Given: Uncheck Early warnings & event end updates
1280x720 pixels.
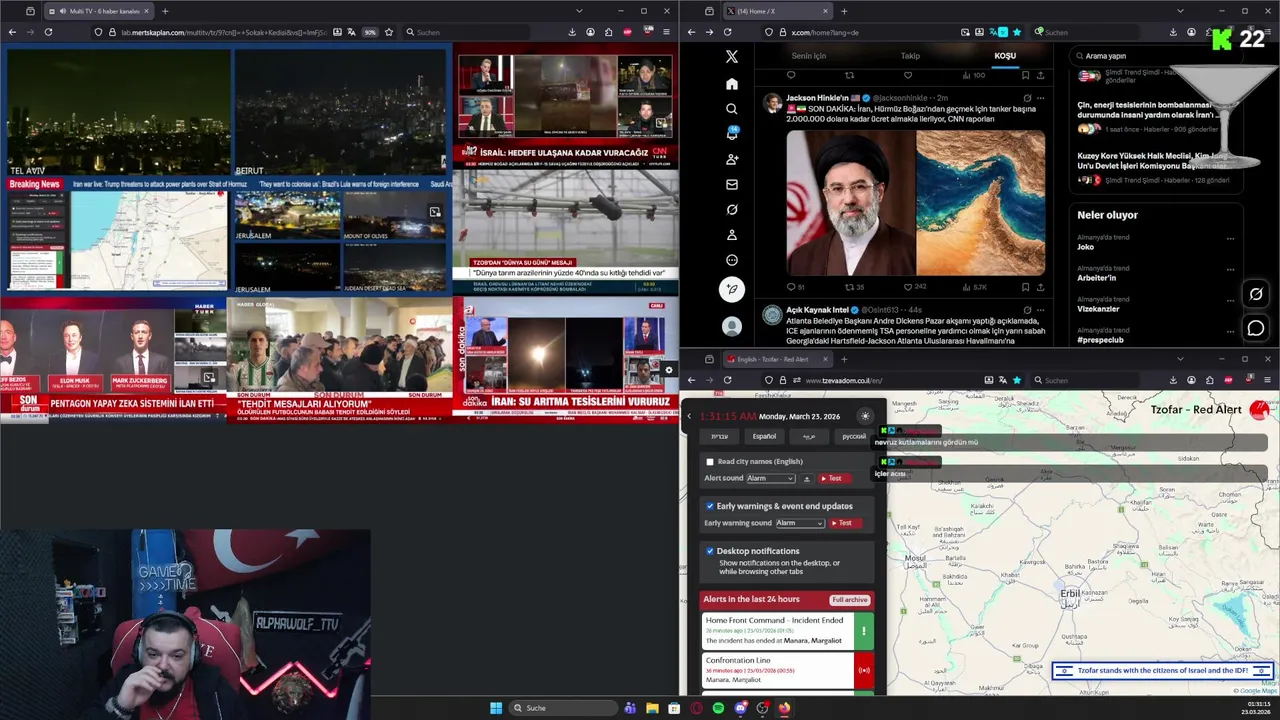Looking at the screenshot, I should (x=710, y=506).
